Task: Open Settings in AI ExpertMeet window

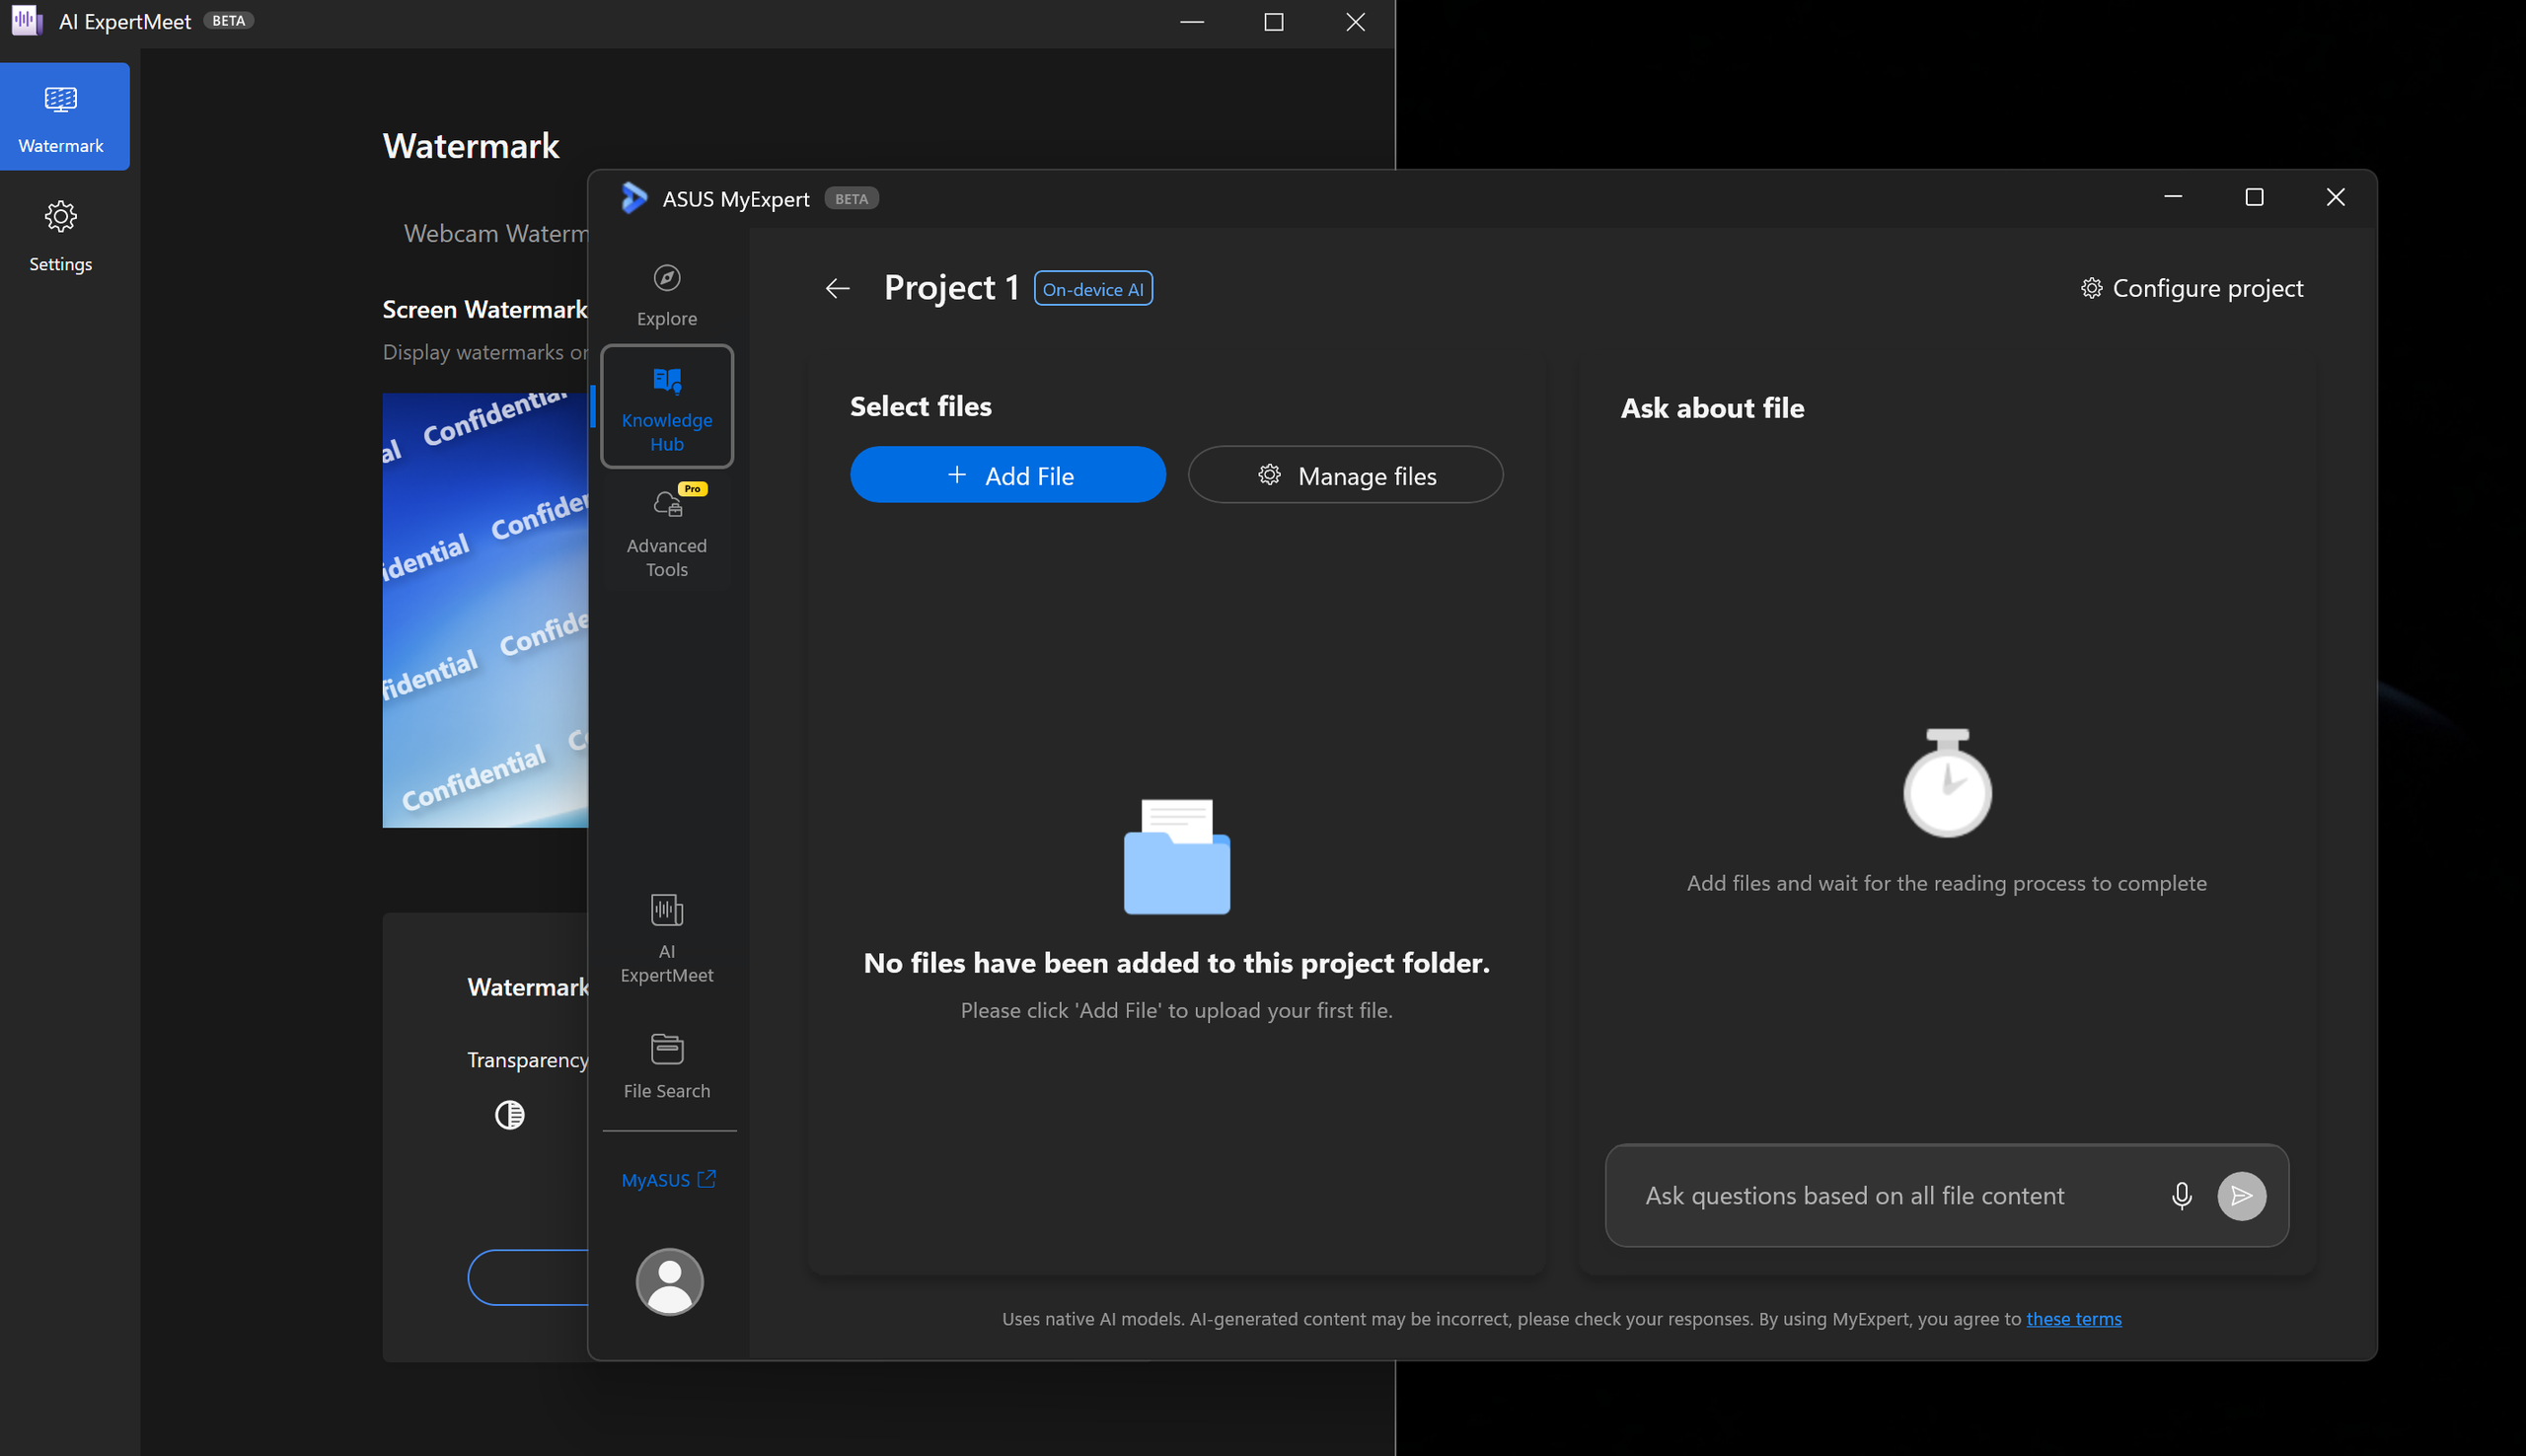Action: coord(61,236)
